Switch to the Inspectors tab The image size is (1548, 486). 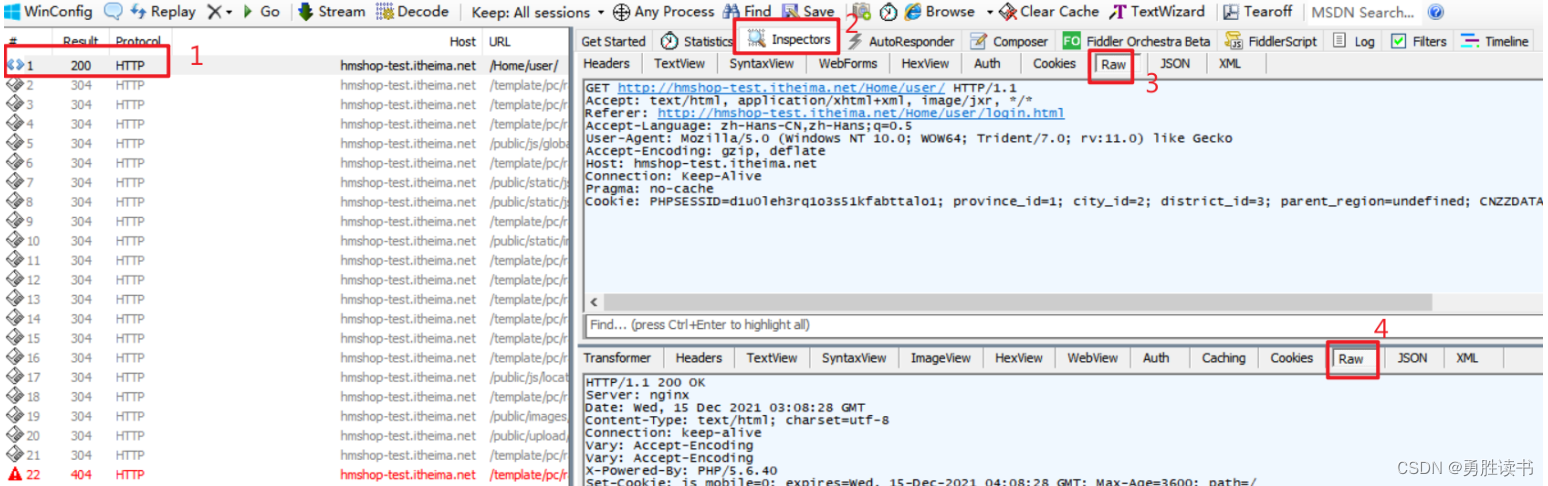pyautogui.click(x=789, y=40)
